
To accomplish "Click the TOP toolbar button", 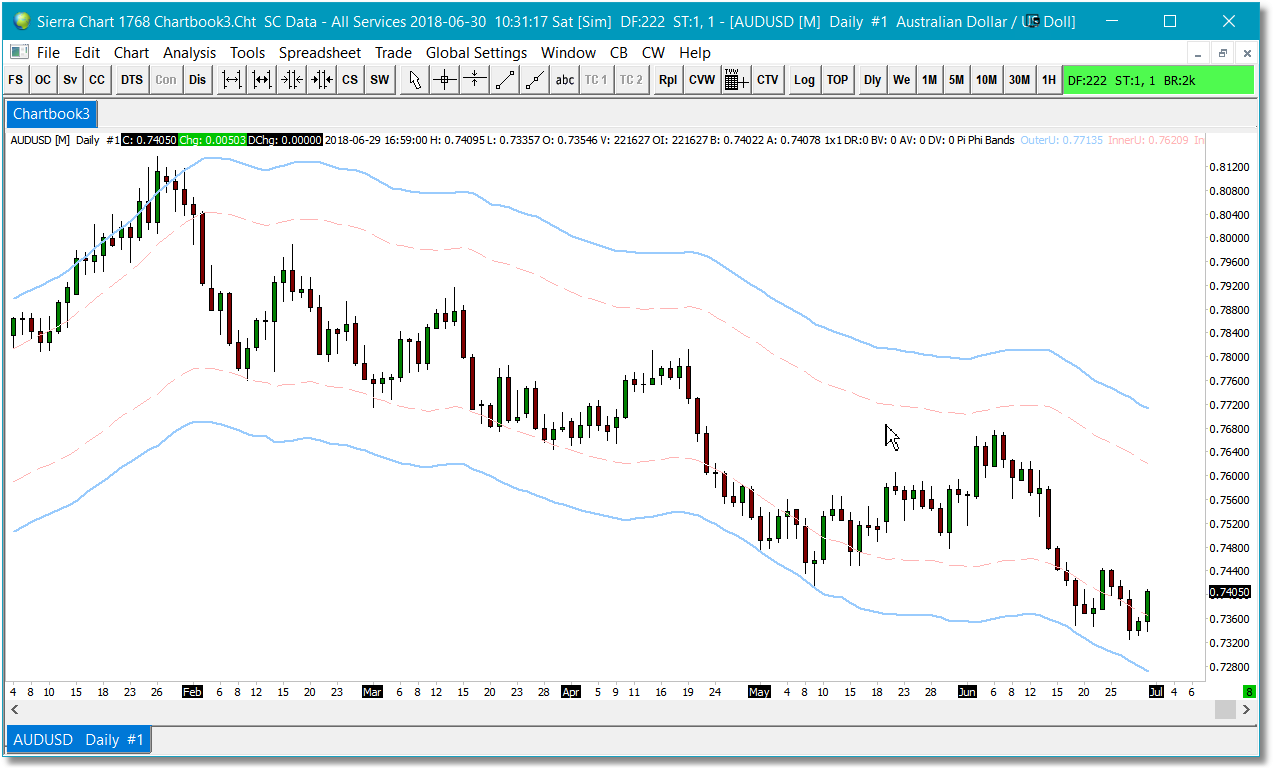I will tap(838, 80).
